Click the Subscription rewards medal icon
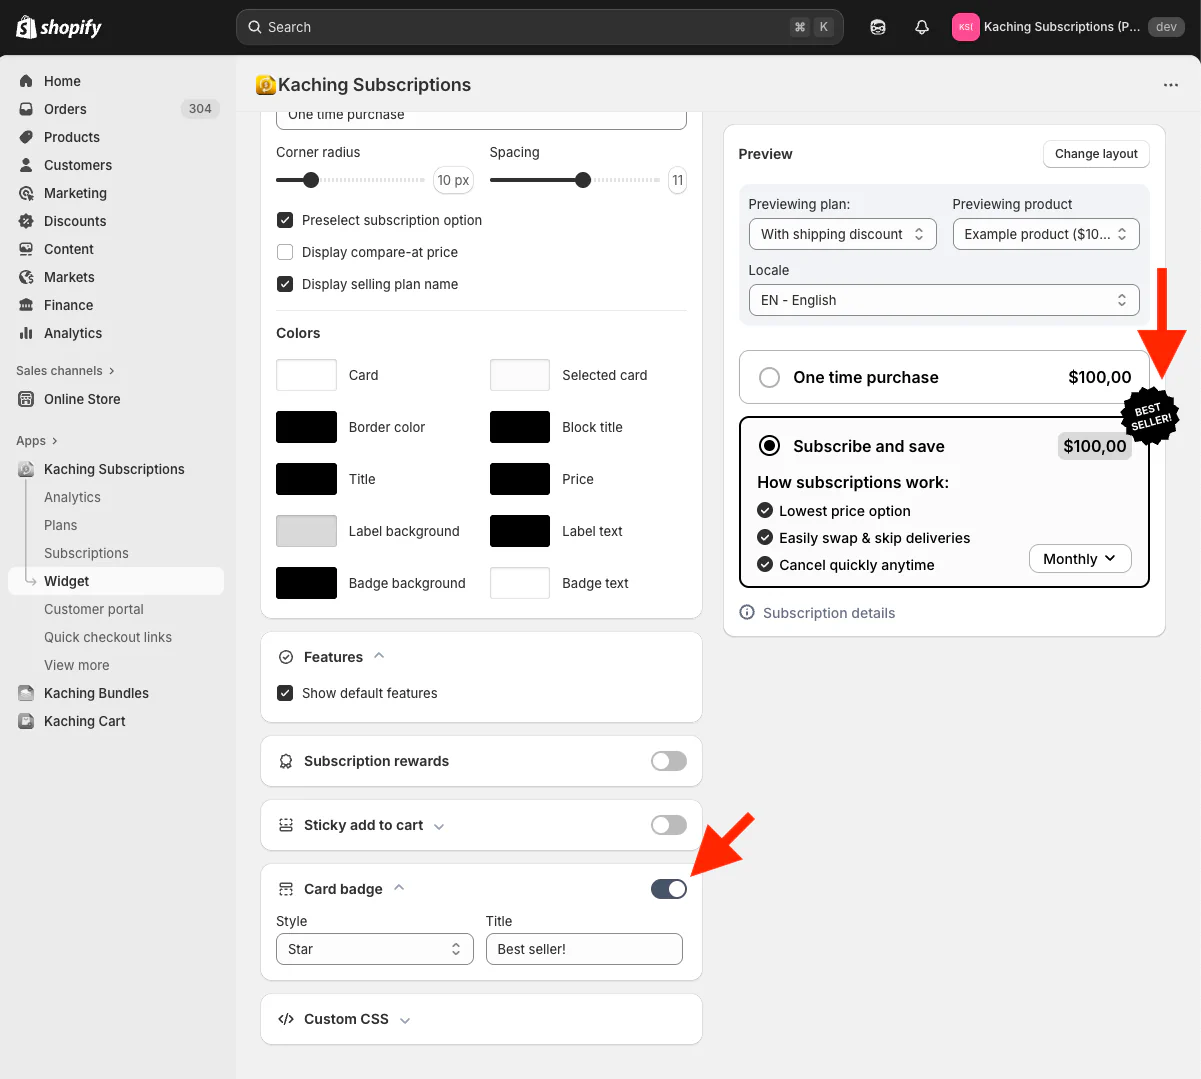Screen dimensions: 1201x1079 (x=286, y=761)
